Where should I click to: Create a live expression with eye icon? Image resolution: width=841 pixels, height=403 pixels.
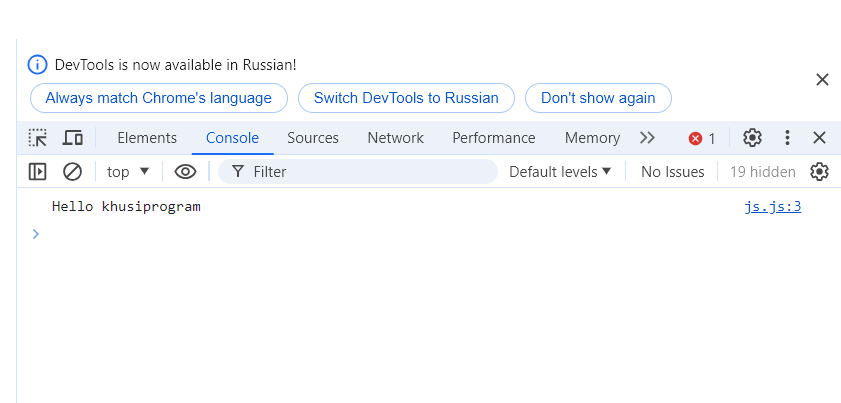tap(185, 171)
